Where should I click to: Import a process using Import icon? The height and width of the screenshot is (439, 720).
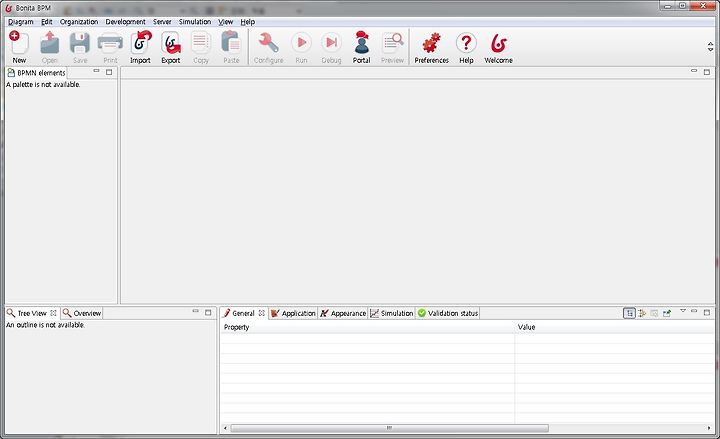point(141,47)
